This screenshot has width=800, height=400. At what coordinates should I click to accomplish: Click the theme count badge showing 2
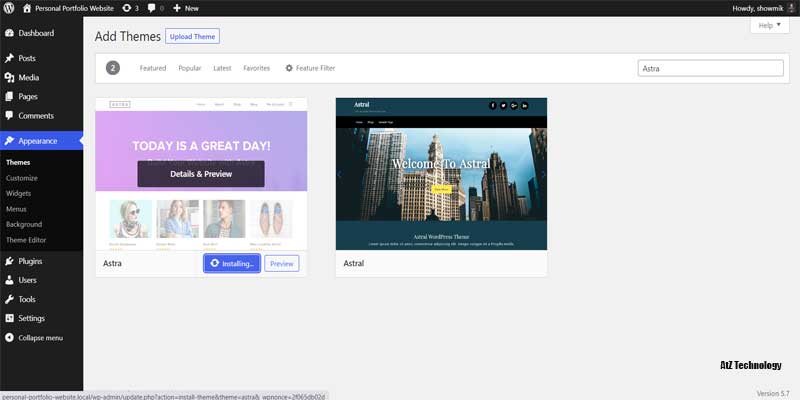113,68
